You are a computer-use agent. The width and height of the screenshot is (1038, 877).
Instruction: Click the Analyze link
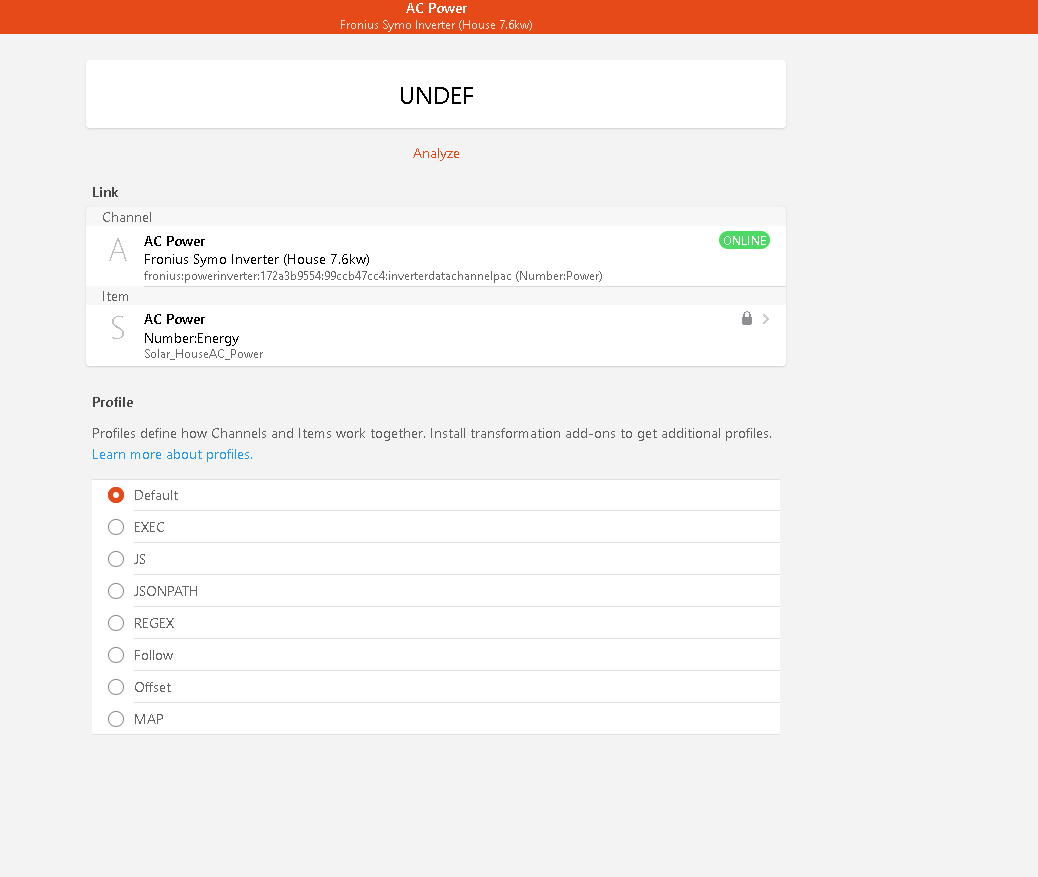coord(436,153)
